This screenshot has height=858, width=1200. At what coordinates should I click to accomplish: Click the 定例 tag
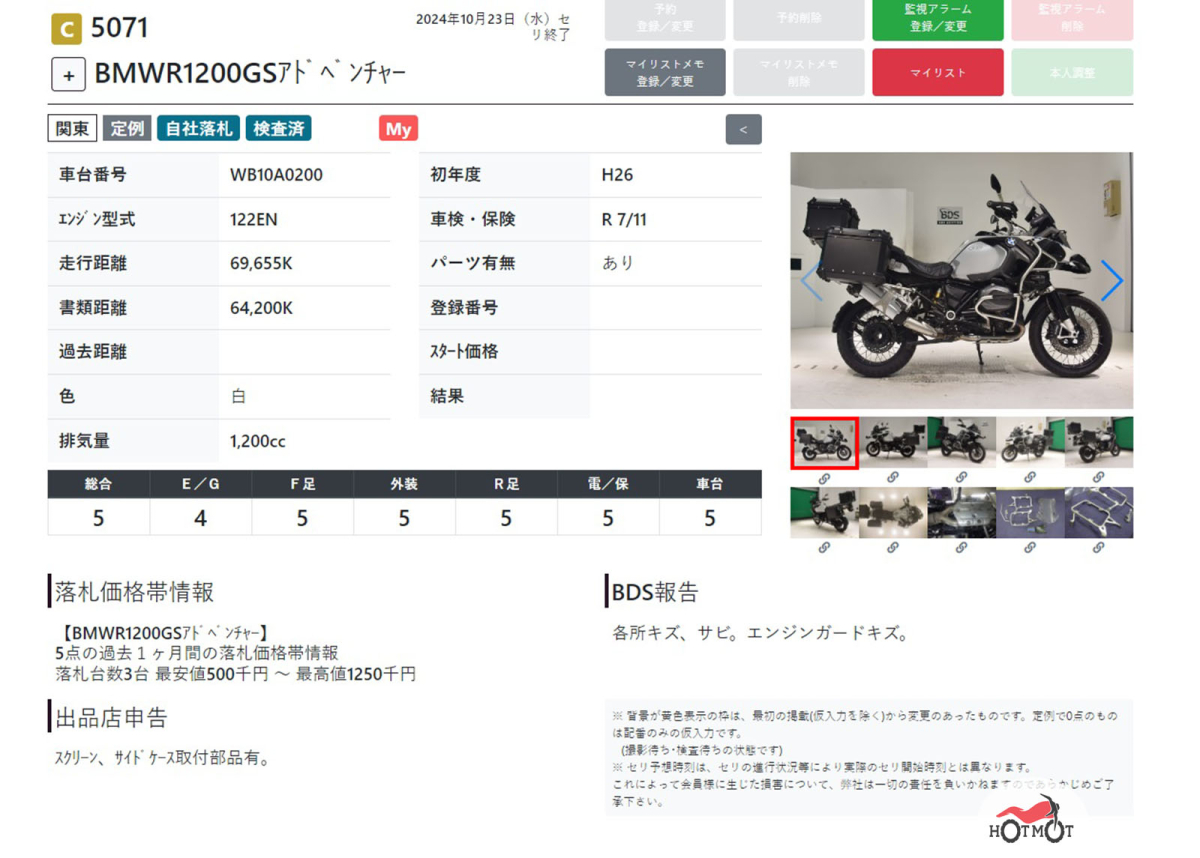point(127,129)
